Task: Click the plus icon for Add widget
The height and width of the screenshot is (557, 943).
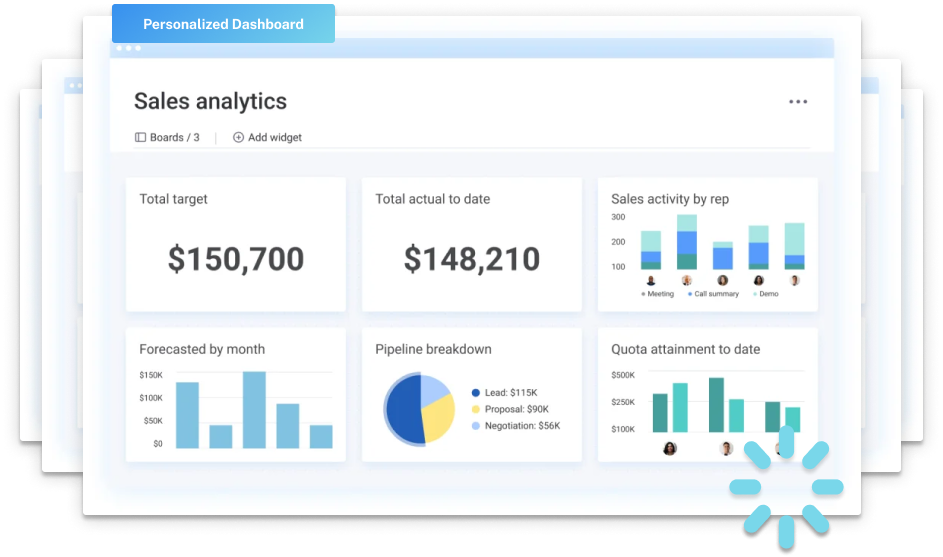Action: [238, 138]
